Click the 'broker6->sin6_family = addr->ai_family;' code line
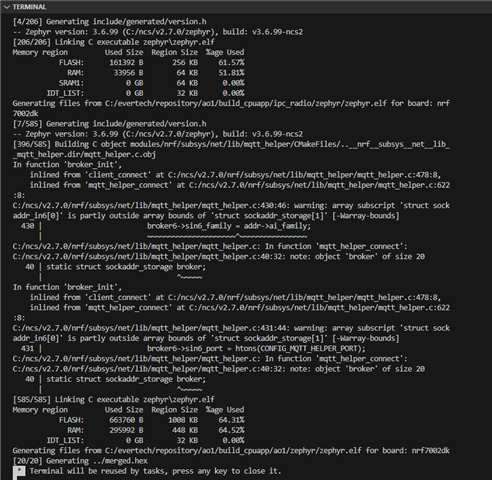Image resolution: width=492 pixels, height=480 pixels. [229, 226]
